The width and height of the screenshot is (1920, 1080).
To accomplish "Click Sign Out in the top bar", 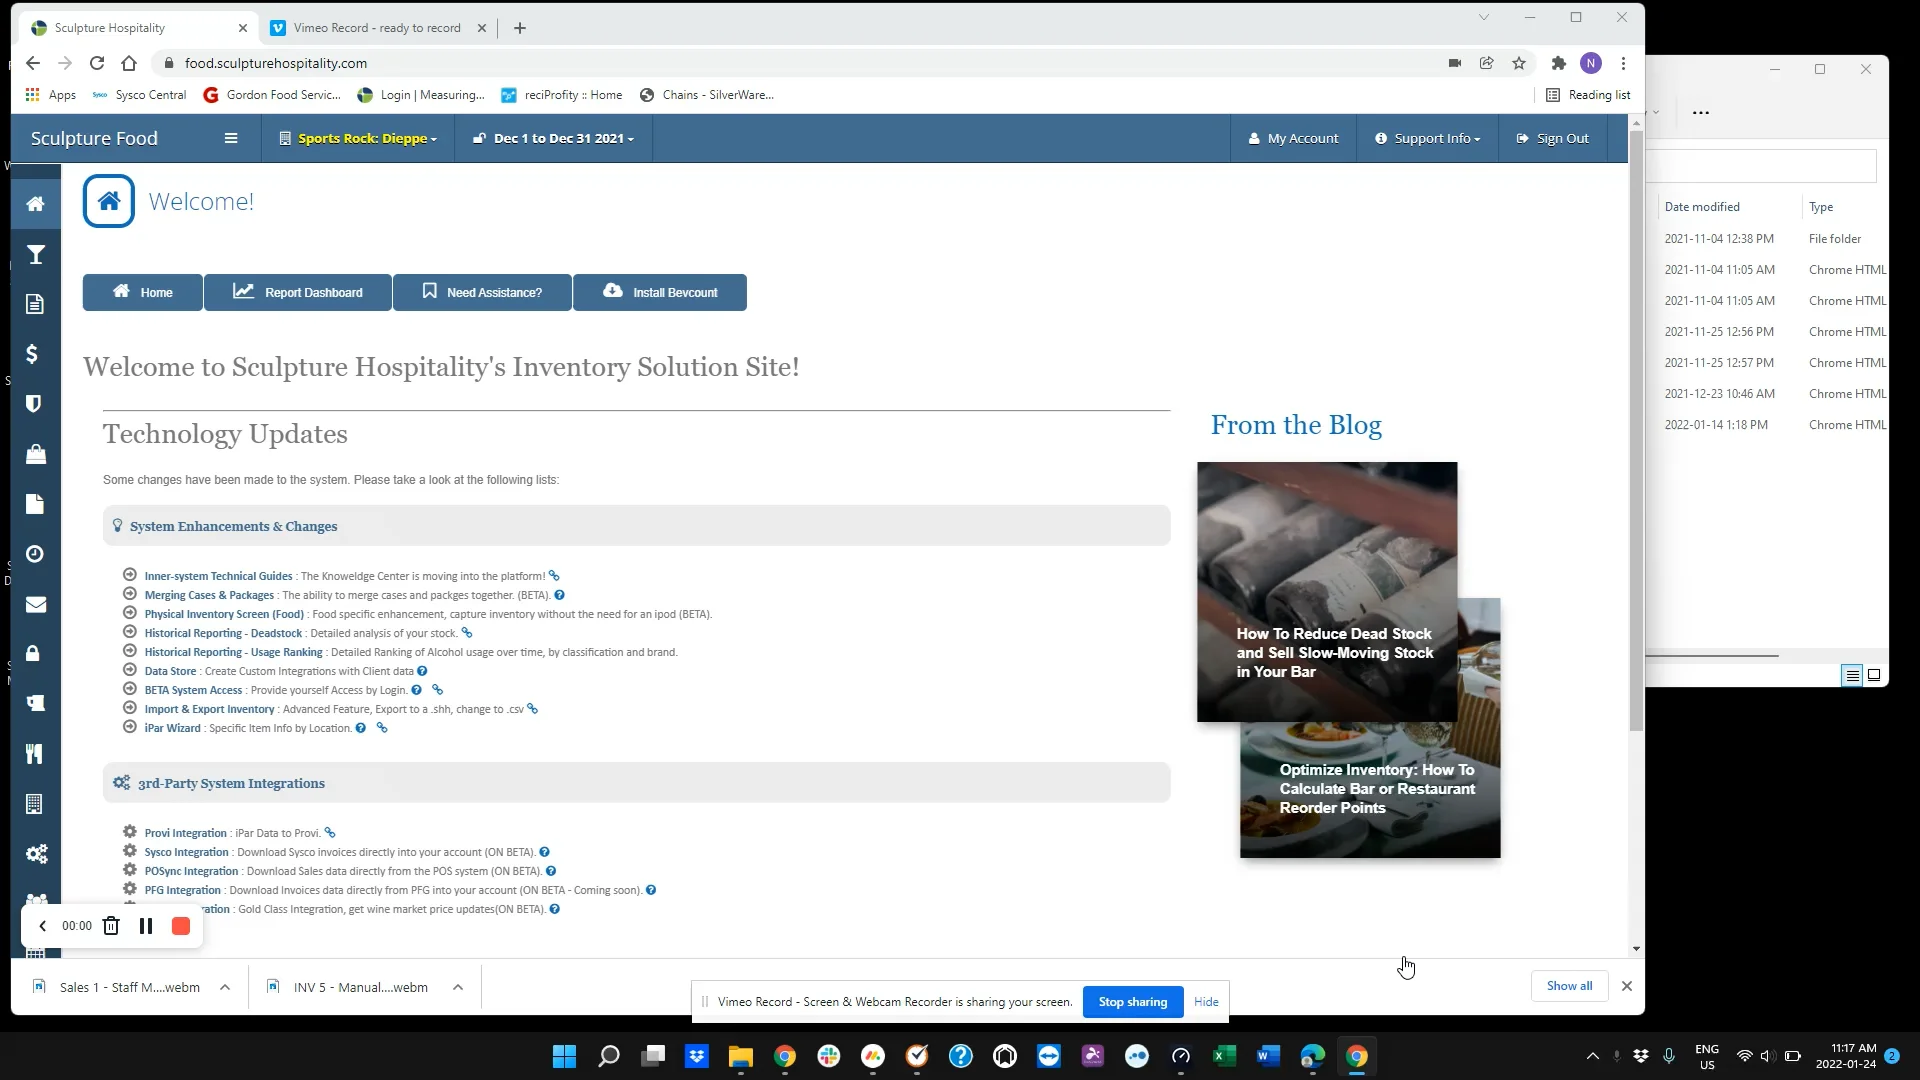I will 1552,139.
